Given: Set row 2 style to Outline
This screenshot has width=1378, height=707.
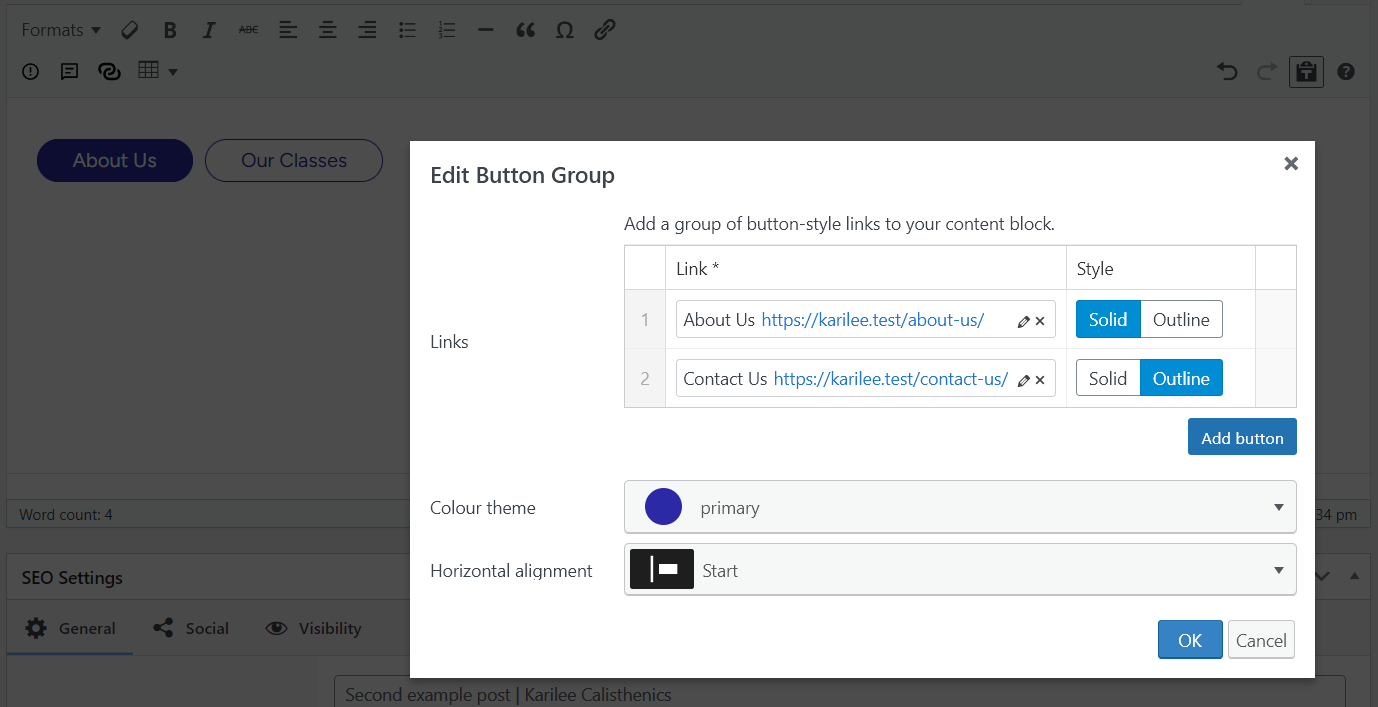Looking at the screenshot, I should click(x=1181, y=379).
